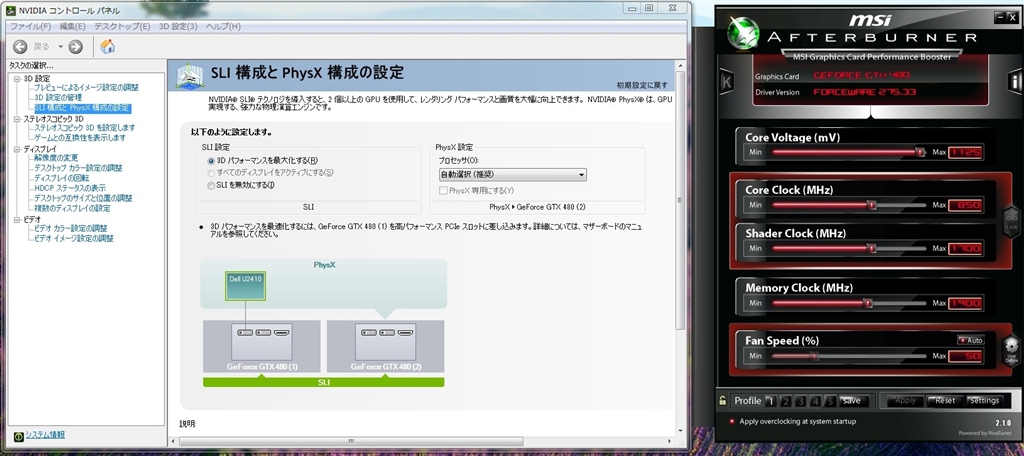Click Shader Clock value field 1700

click(x=965, y=248)
